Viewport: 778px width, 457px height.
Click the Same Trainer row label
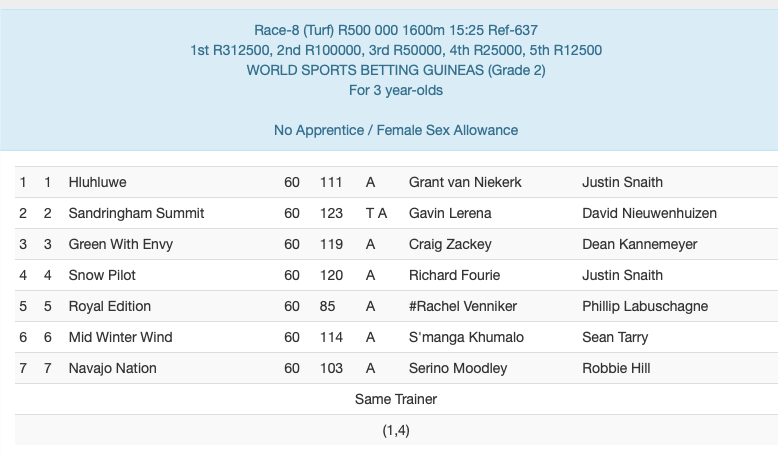(x=395, y=399)
